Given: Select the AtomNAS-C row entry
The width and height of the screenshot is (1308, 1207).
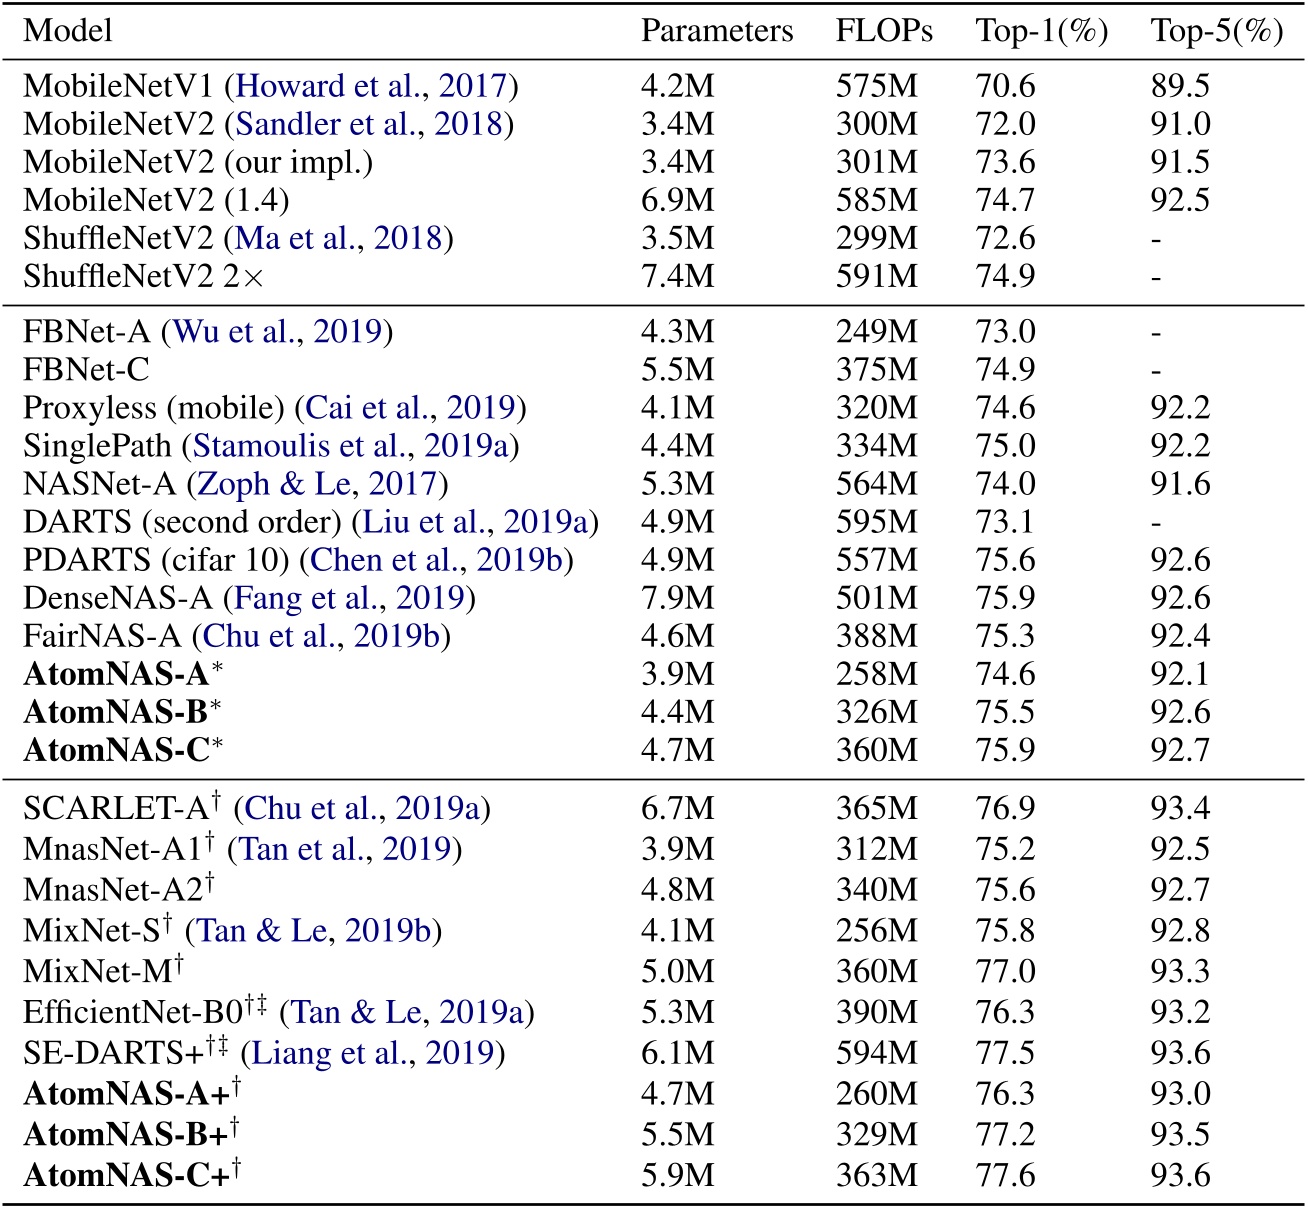Looking at the screenshot, I should [108, 750].
